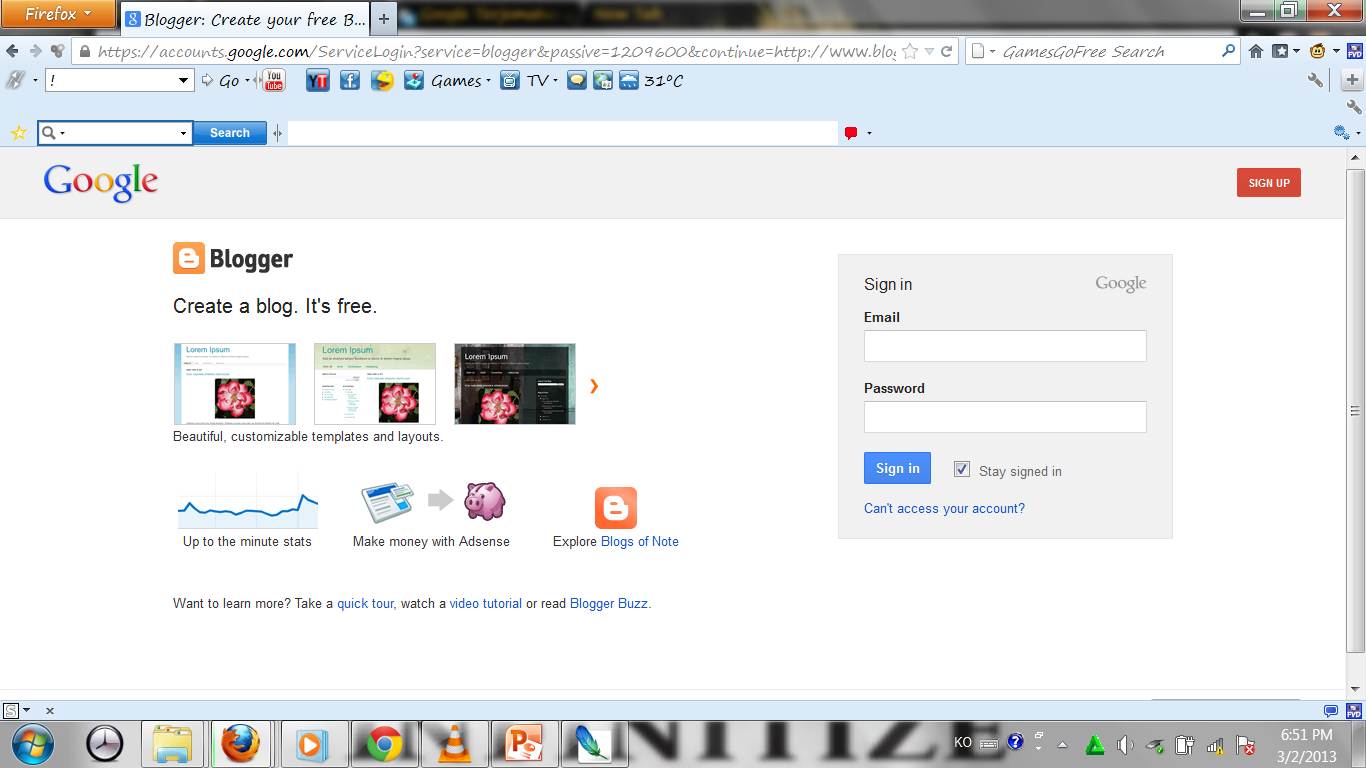Select the Blogger: Create your free B... tab
The image size is (1366, 768).
click(246, 19)
